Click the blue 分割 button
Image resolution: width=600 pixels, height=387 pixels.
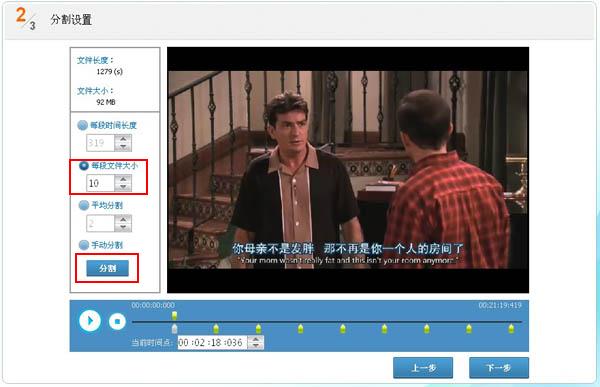tap(108, 268)
